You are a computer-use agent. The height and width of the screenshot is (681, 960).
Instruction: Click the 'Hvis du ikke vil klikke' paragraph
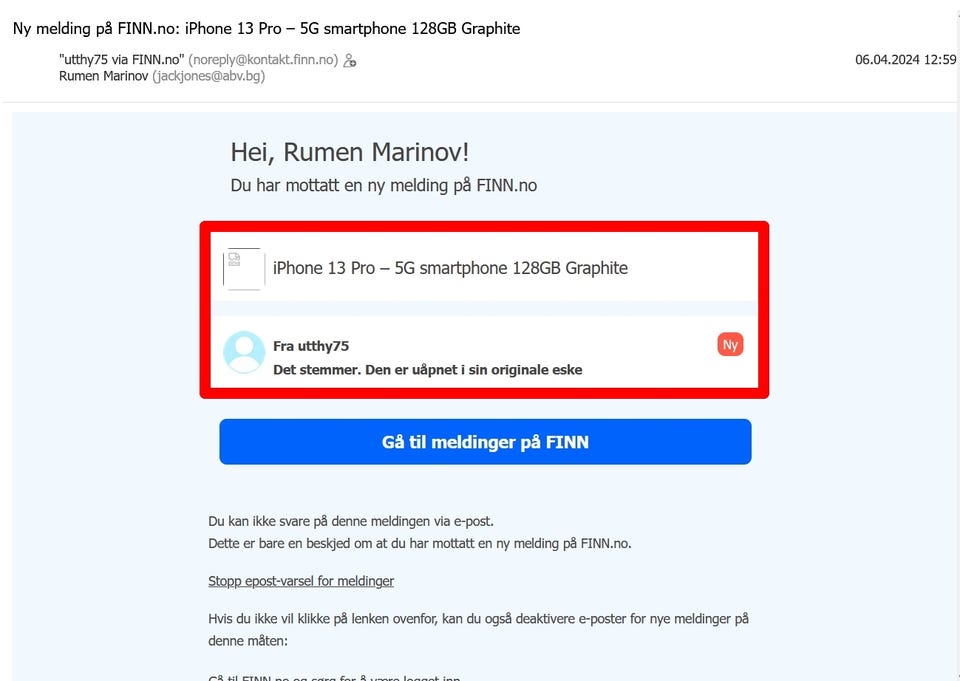(478, 630)
